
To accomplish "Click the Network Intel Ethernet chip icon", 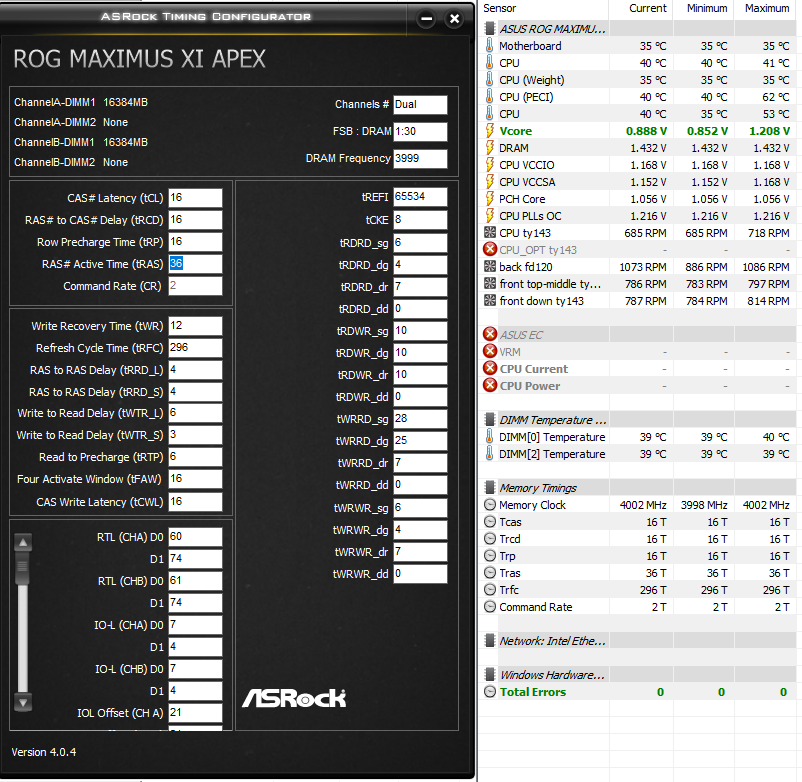I will point(489,641).
